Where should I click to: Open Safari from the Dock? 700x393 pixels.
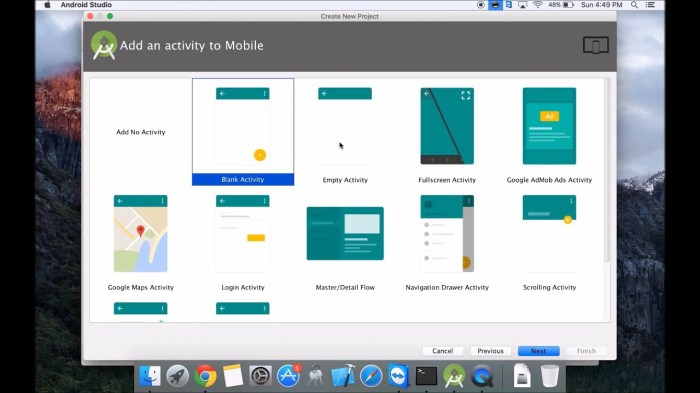(371, 376)
